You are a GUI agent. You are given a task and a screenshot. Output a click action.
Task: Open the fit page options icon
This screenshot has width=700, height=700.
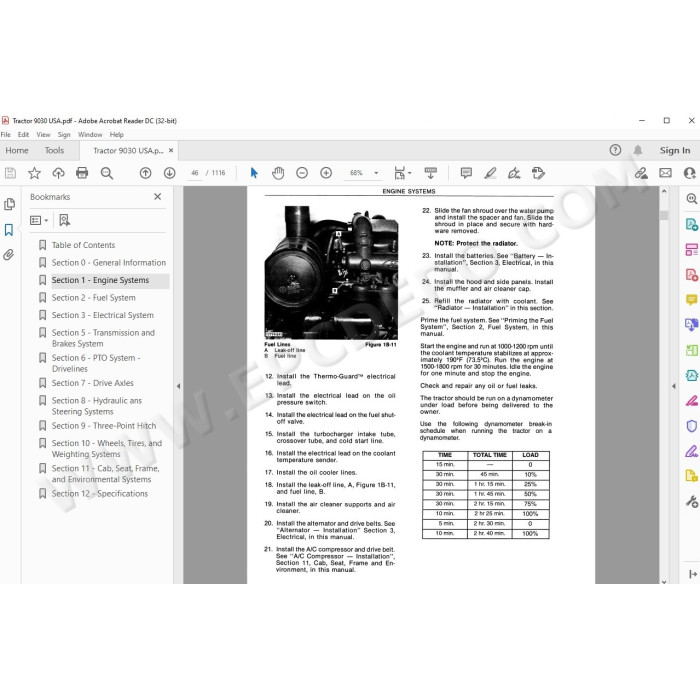pyautogui.click(x=402, y=173)
